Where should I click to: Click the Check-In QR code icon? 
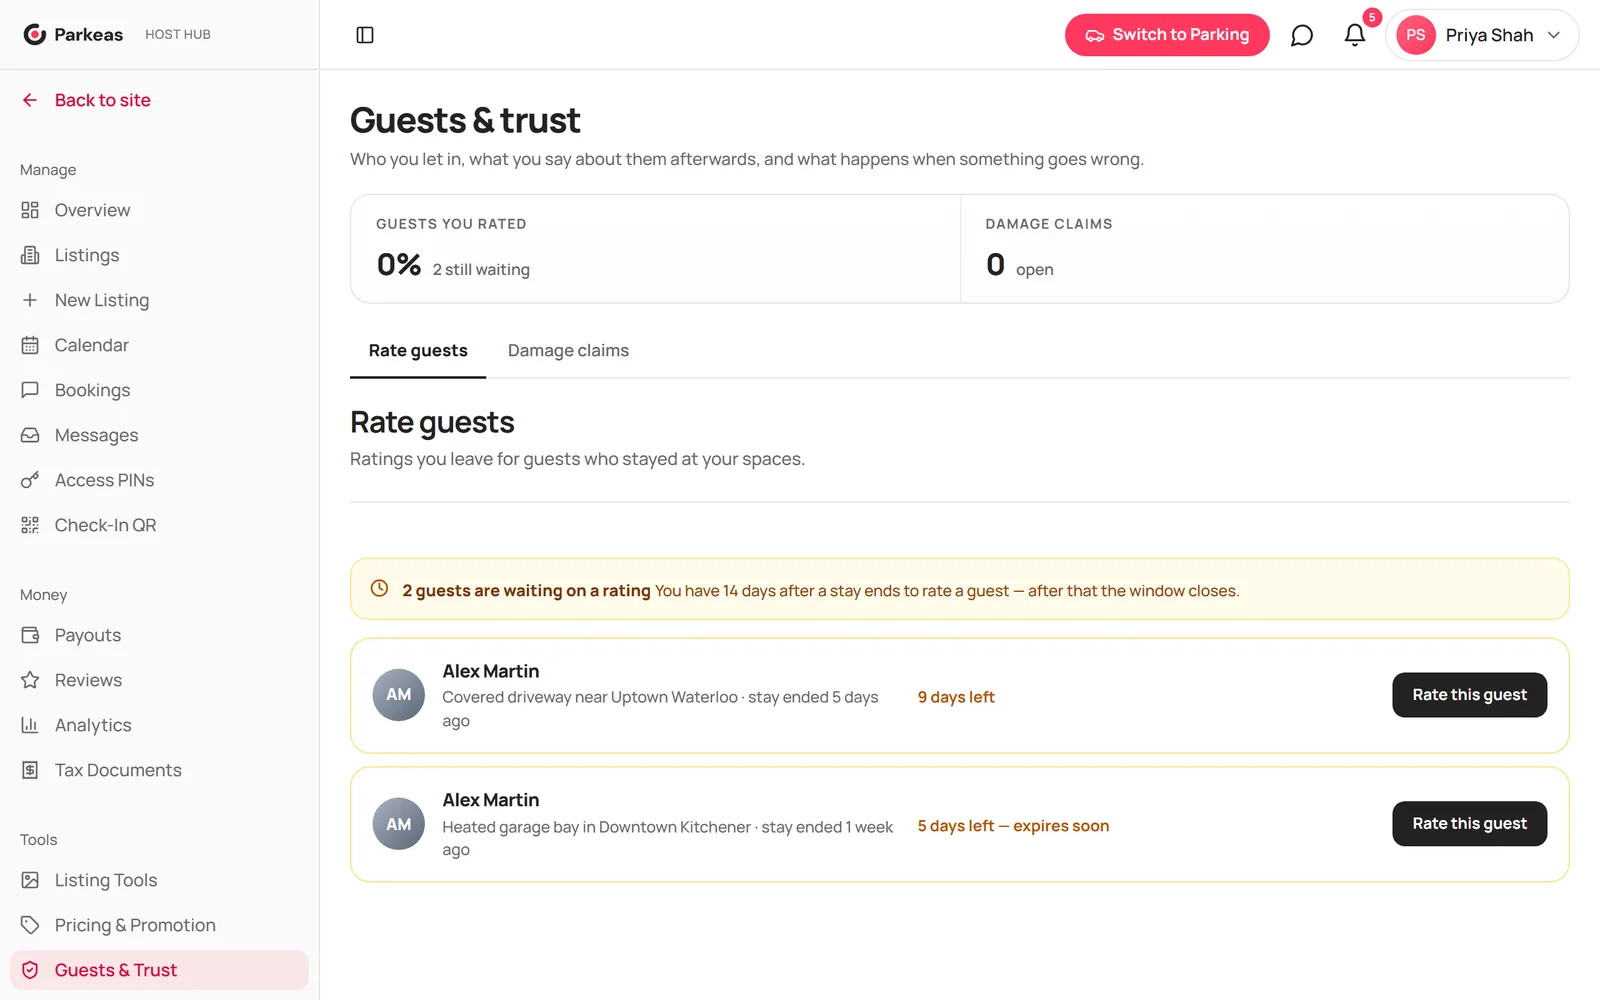[30, 525]
